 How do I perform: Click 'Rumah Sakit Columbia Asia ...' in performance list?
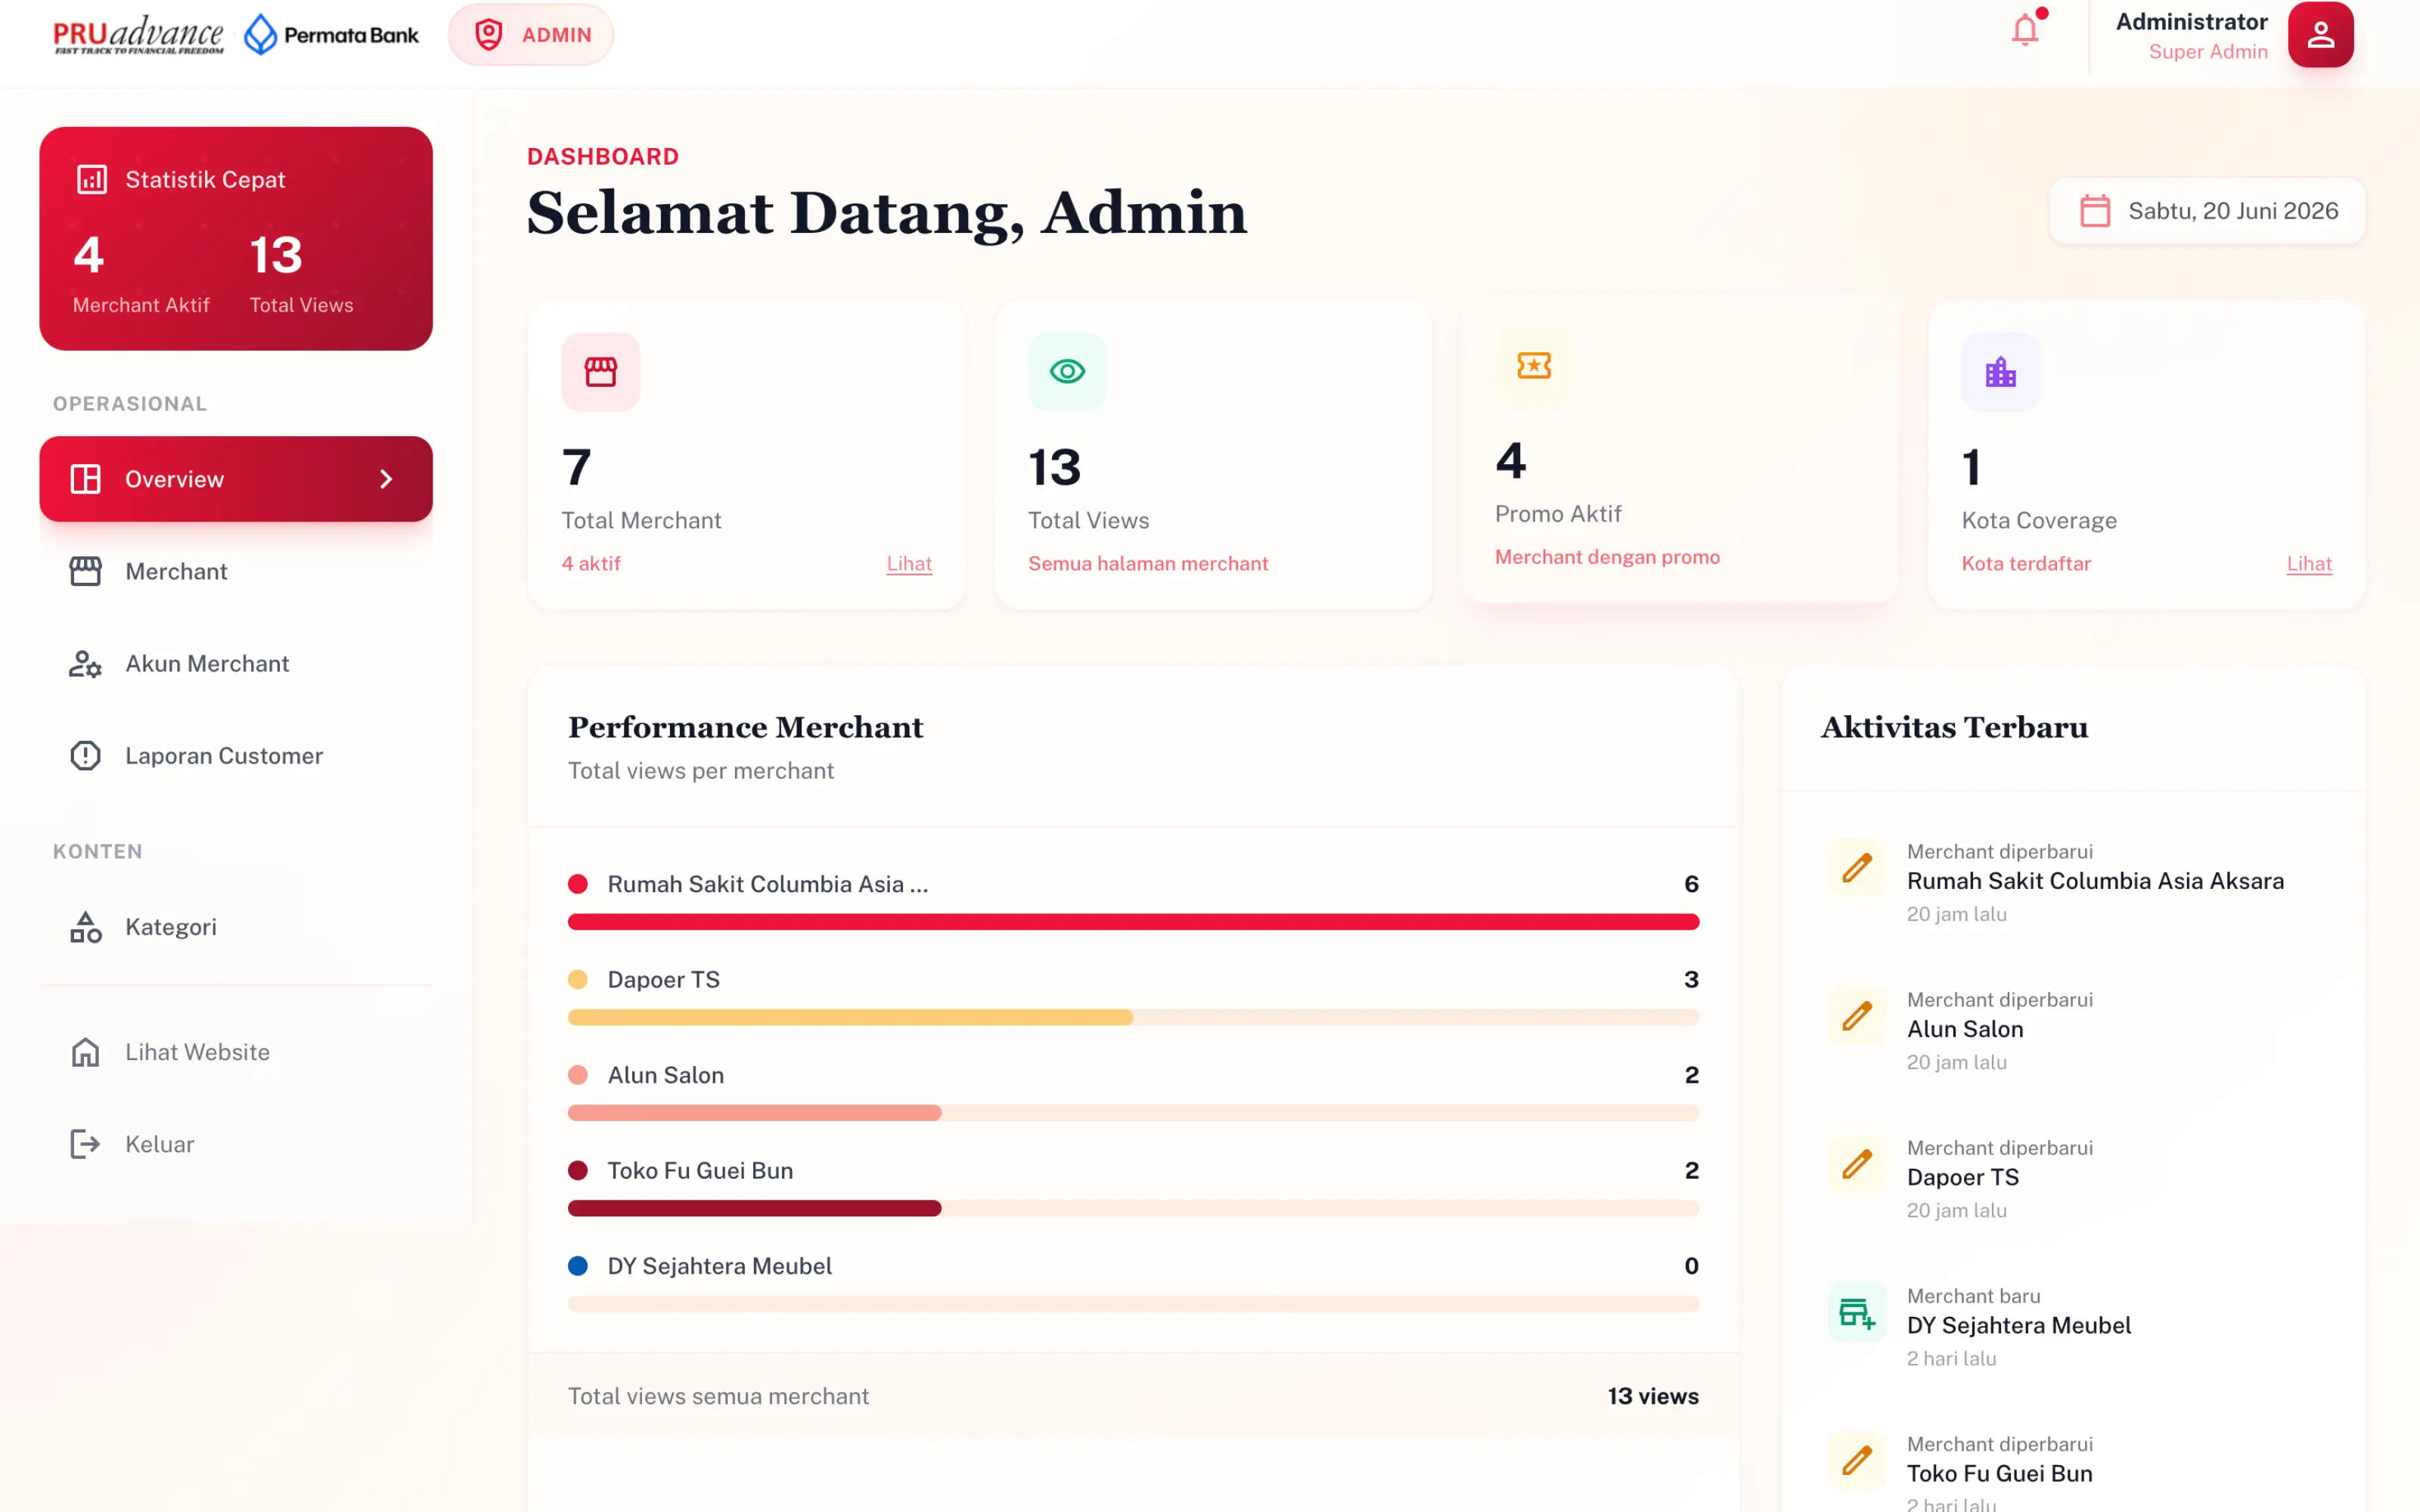tap(768, 884)
